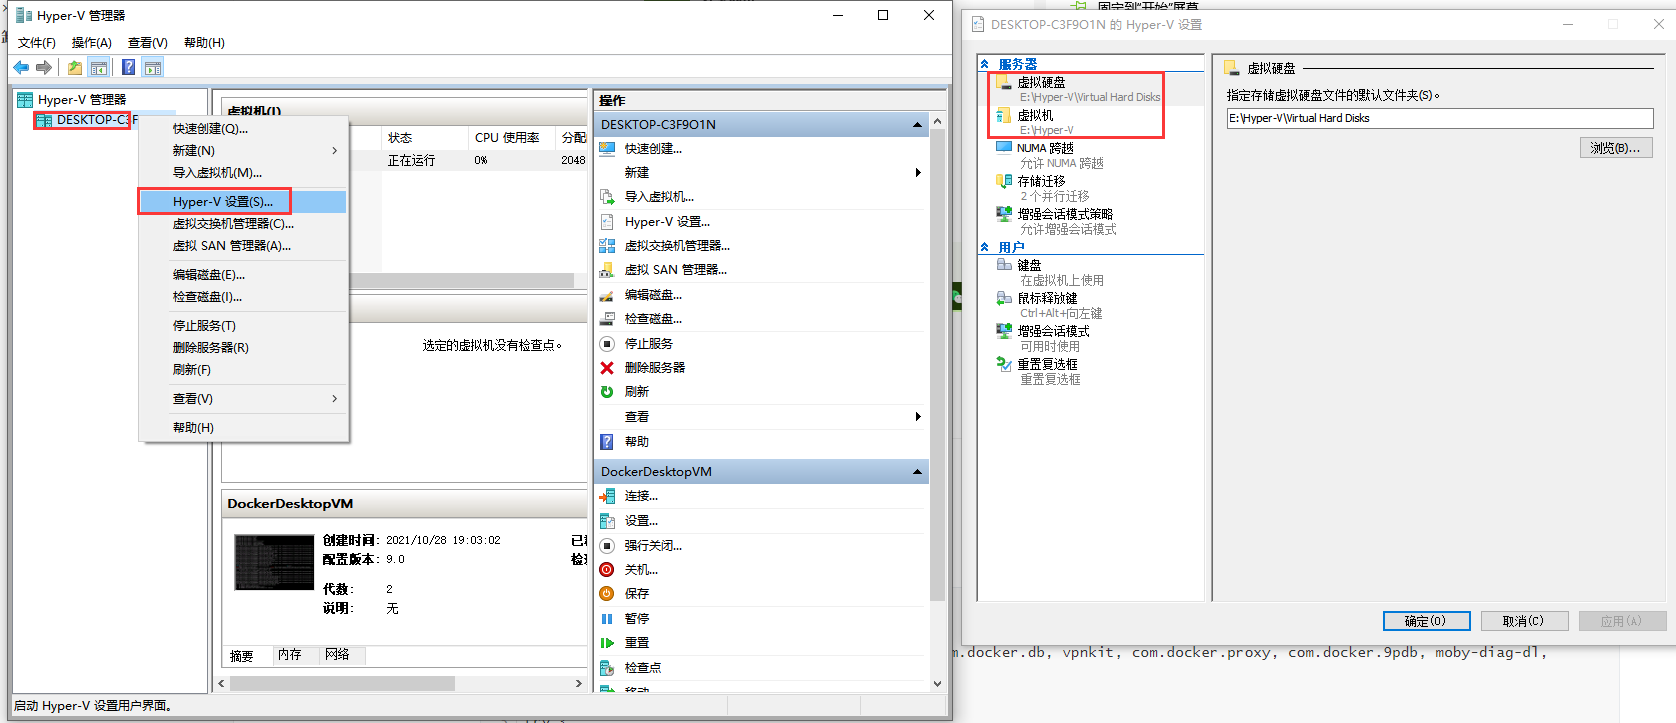Image resolution: width=1676 pixels, height=723 pixels.
Task: Click the green Refresh (刷新) icon in the Actions pane
Action: (607, 392)
